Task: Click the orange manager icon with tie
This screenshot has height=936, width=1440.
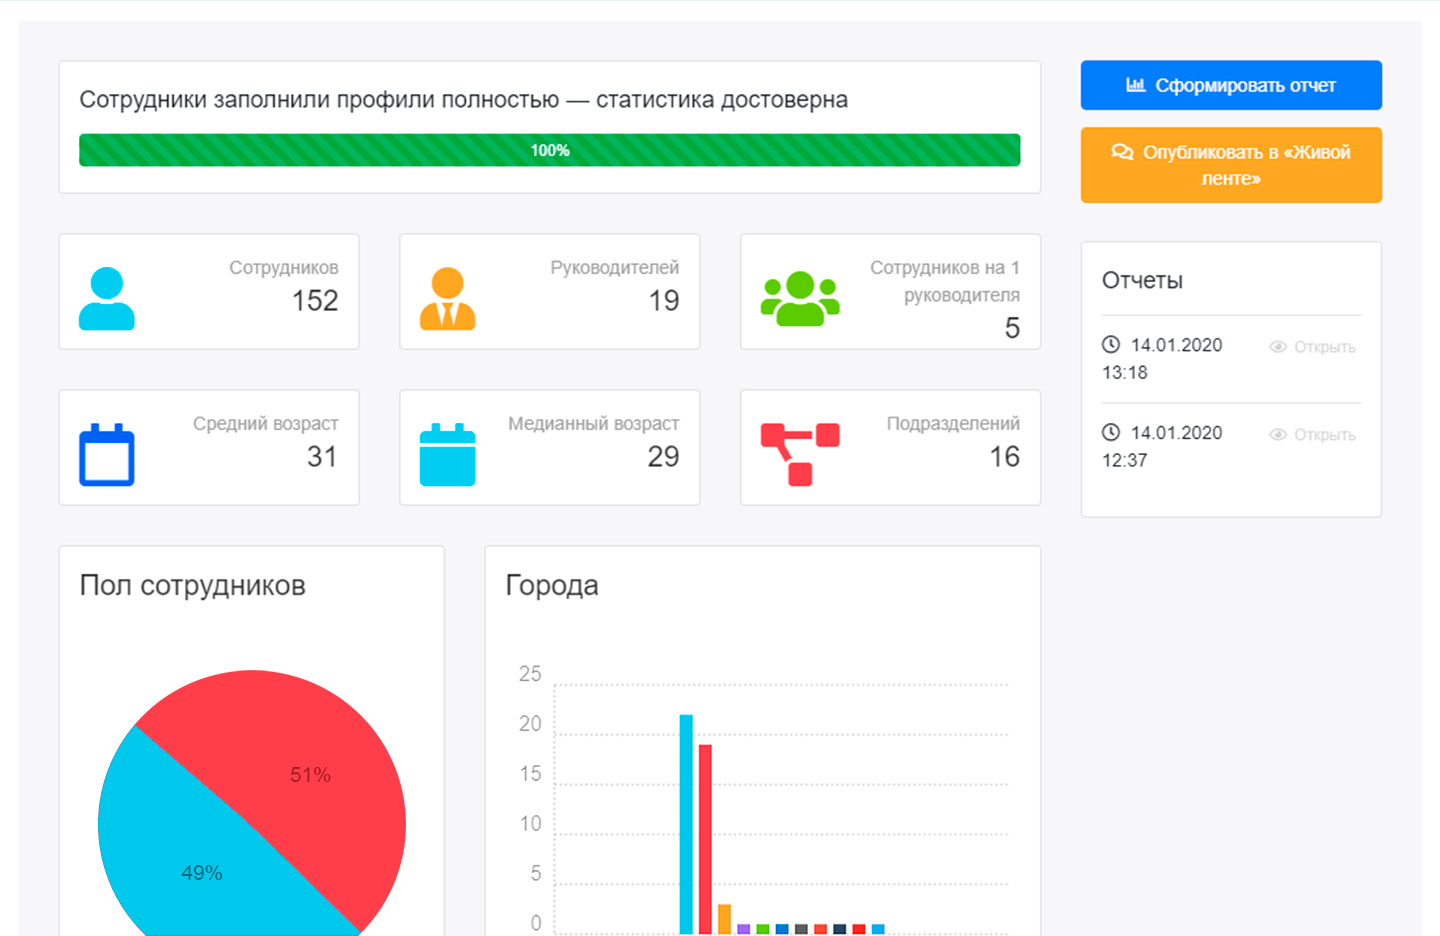Action: click(447, 298)
